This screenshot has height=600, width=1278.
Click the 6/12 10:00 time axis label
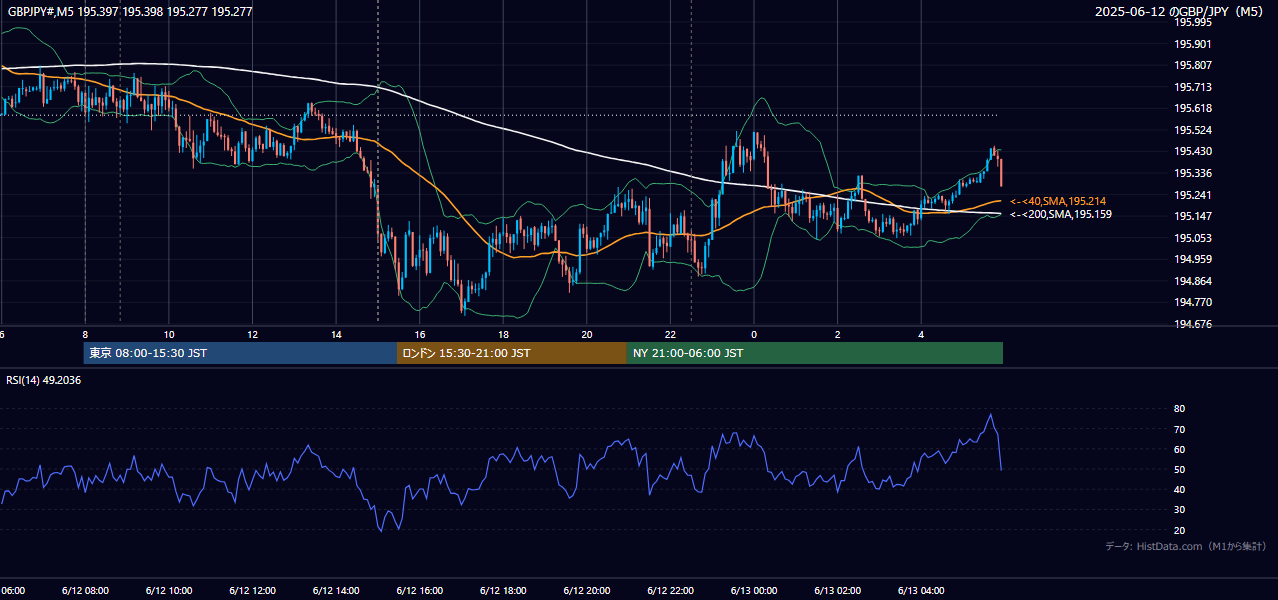[168, 591]
